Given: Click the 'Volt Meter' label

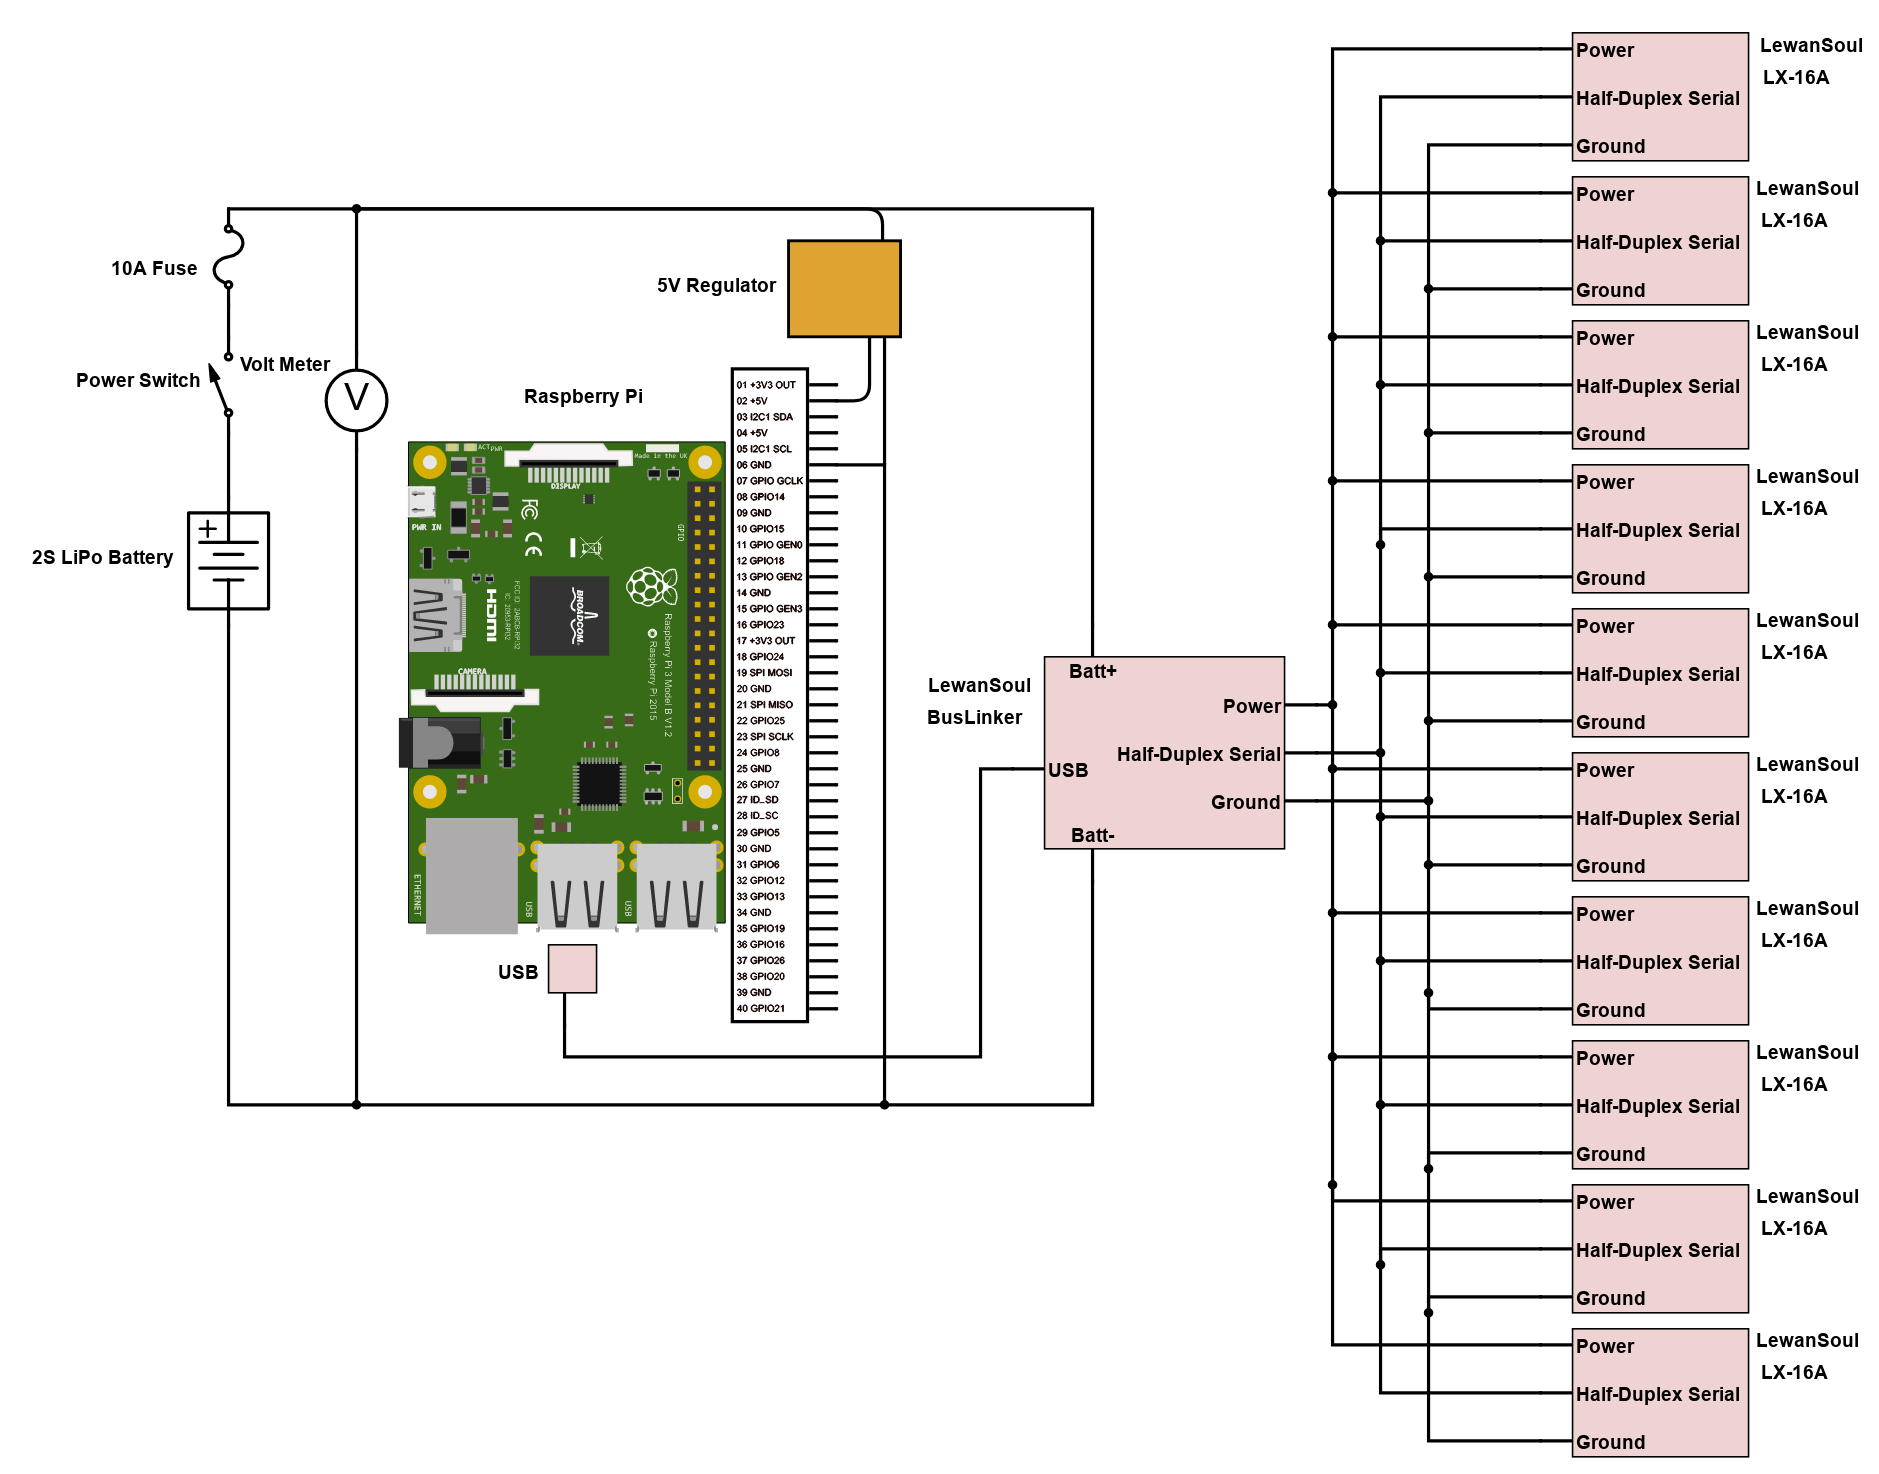Looking at the screenshot, I should click(x=285, y=364).
